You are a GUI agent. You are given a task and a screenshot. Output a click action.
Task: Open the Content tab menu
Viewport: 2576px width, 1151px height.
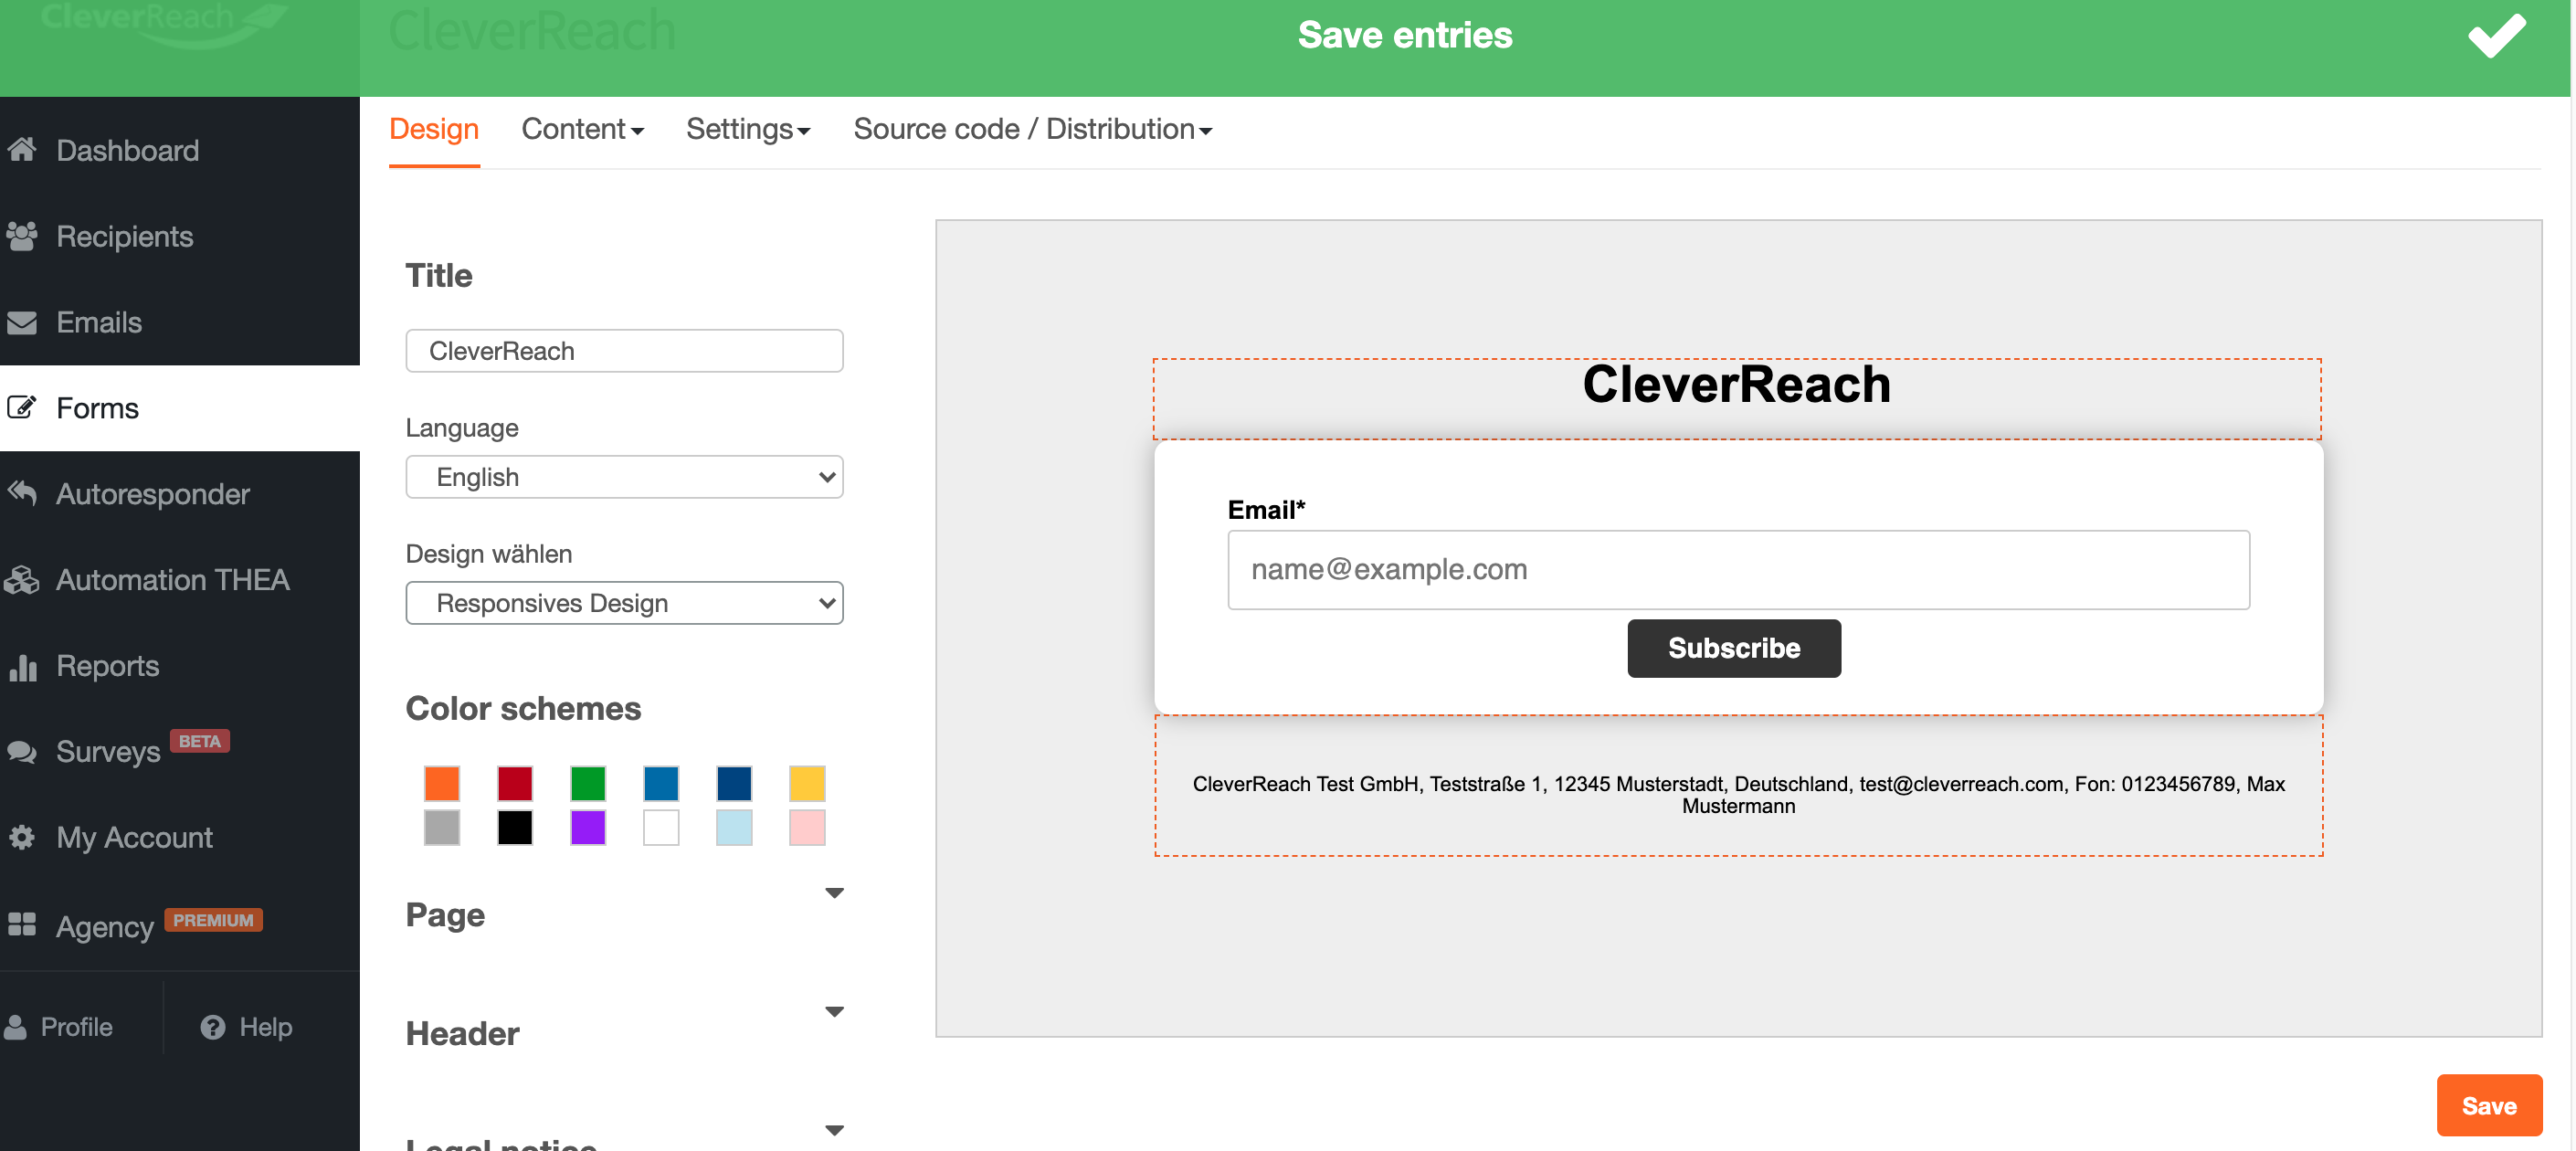582,129
